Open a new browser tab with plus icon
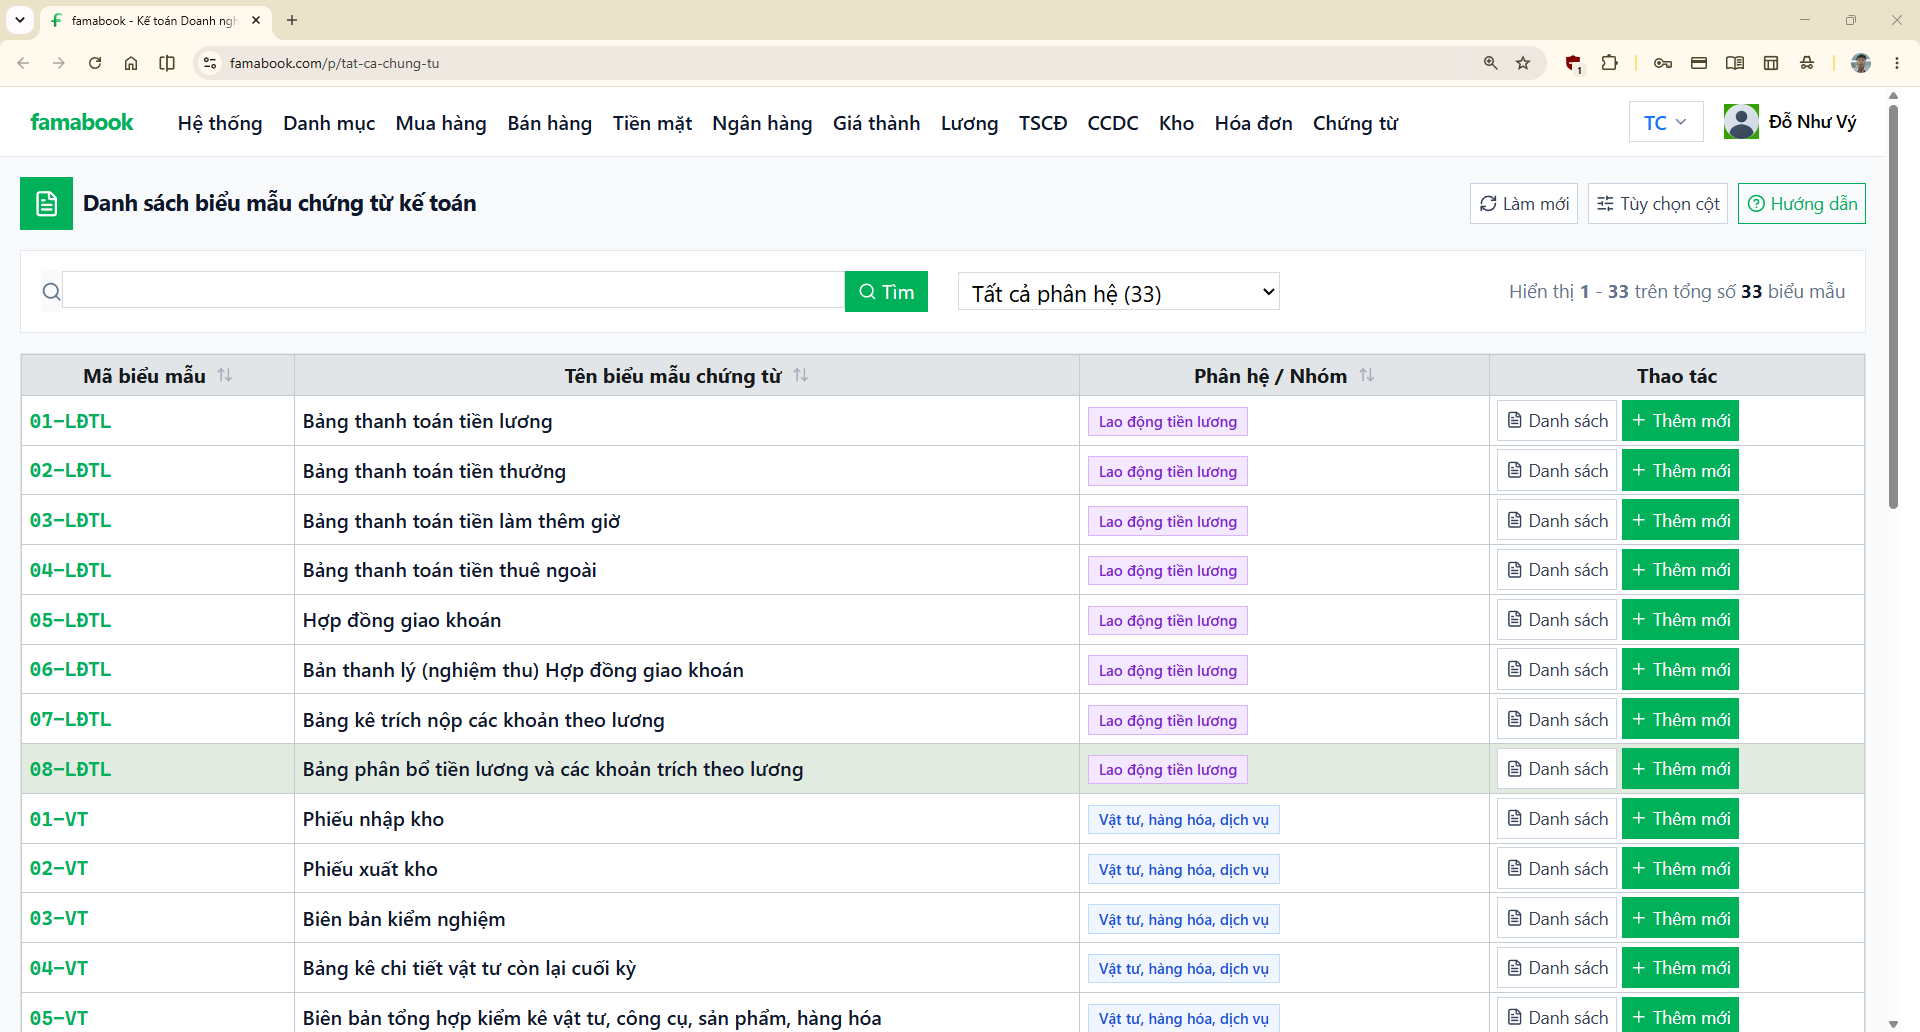1920x1032 pixels. click(292, 20)
